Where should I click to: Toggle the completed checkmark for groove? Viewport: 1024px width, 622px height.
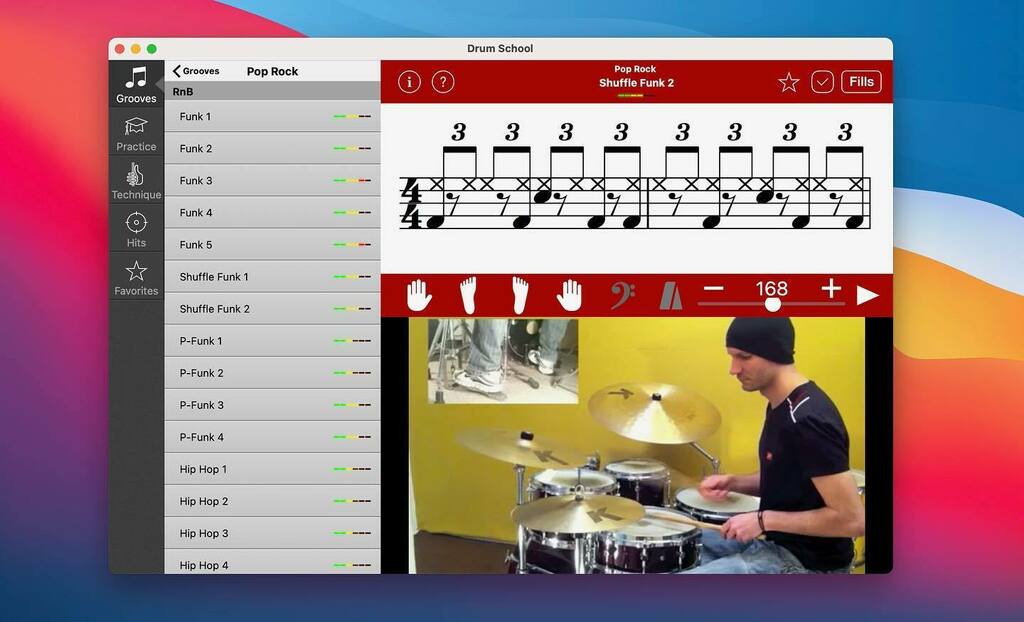[822, 82]
